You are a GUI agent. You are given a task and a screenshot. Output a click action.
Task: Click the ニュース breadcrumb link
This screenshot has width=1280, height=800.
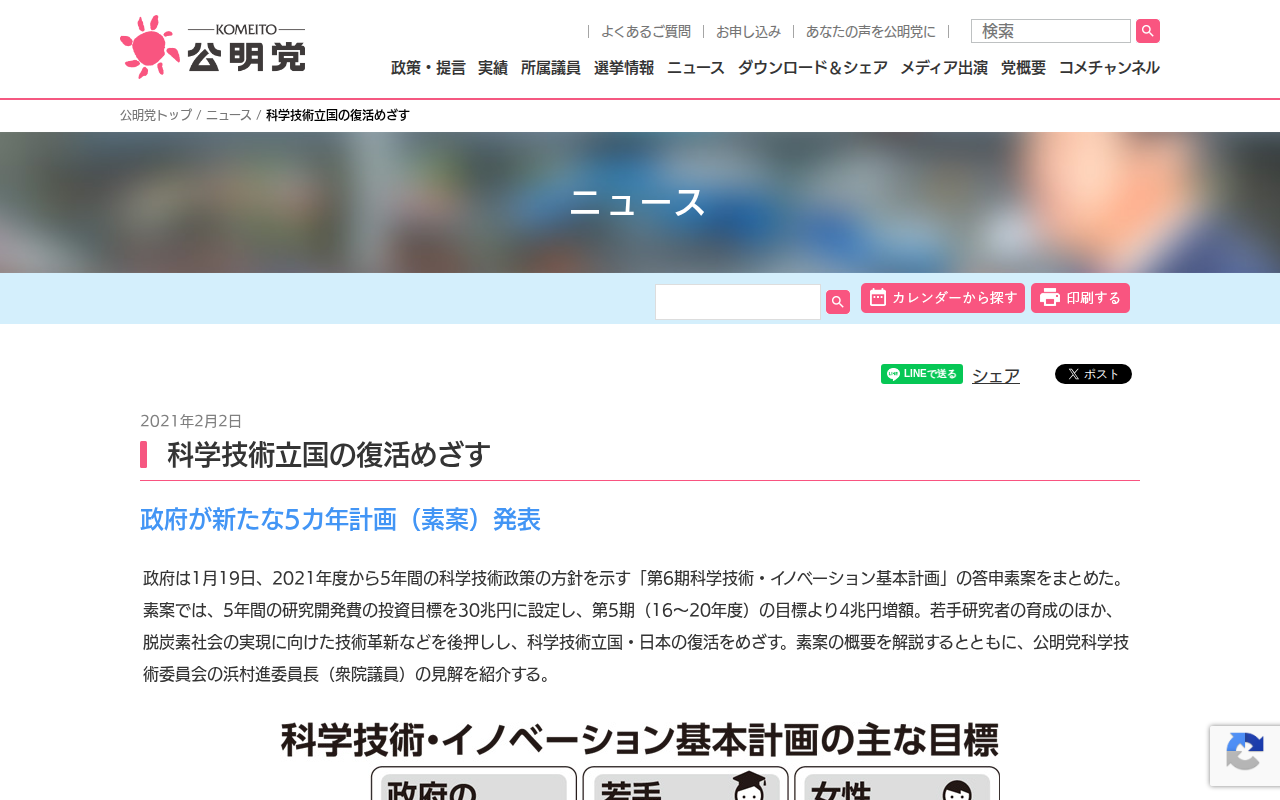[229, 115]
